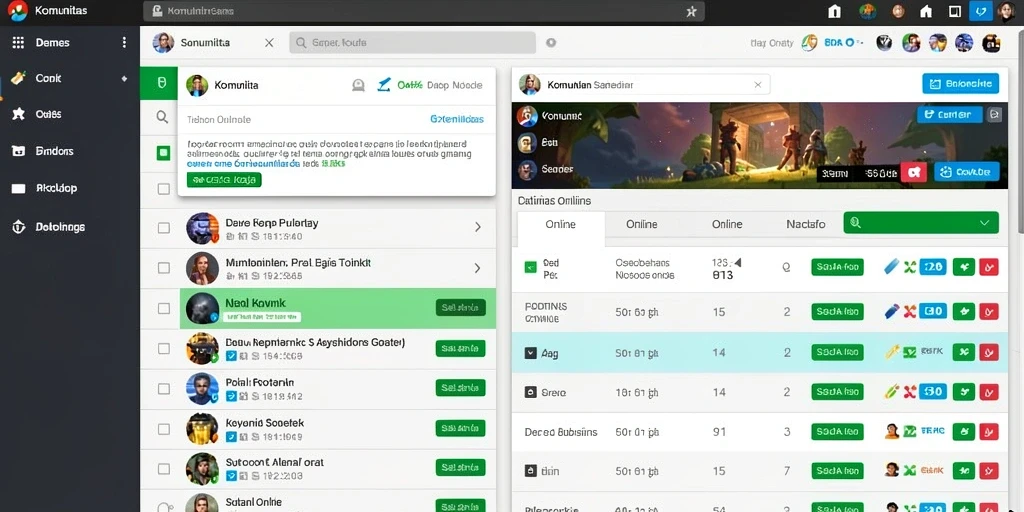The width and height of the screenshot is (1024, 512).
Task: Switch to the second Online tab
Action: 641,224
